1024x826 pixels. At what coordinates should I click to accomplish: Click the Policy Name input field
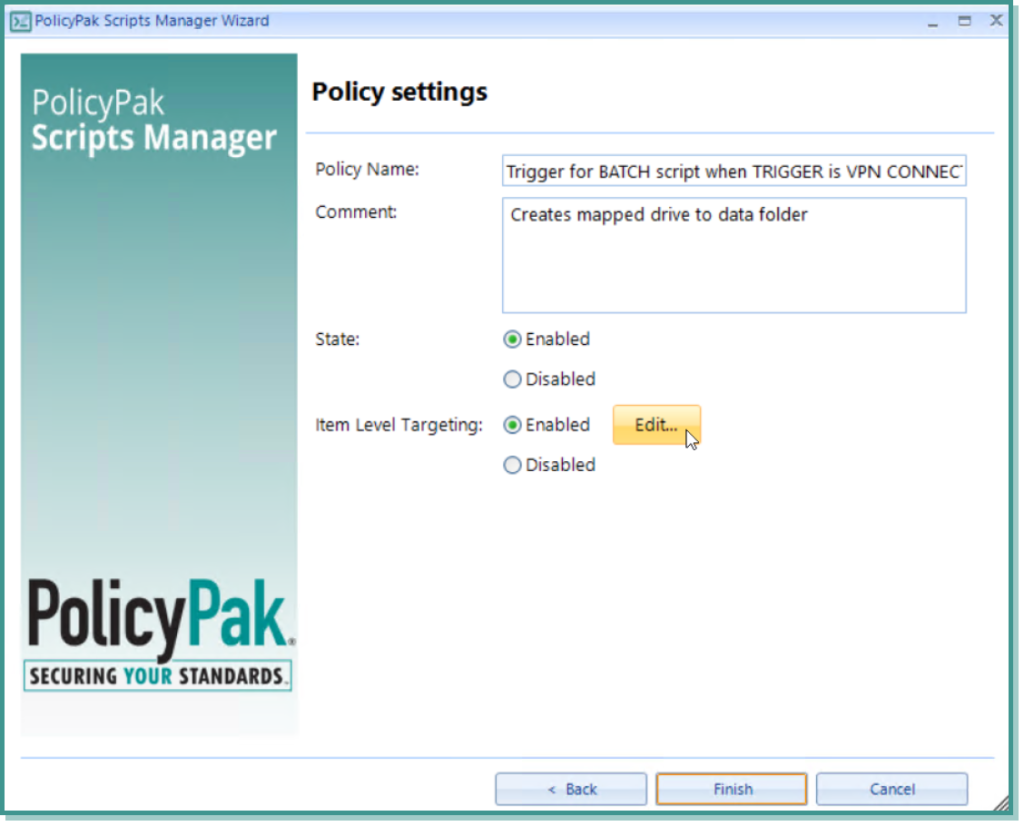(733, 170)
